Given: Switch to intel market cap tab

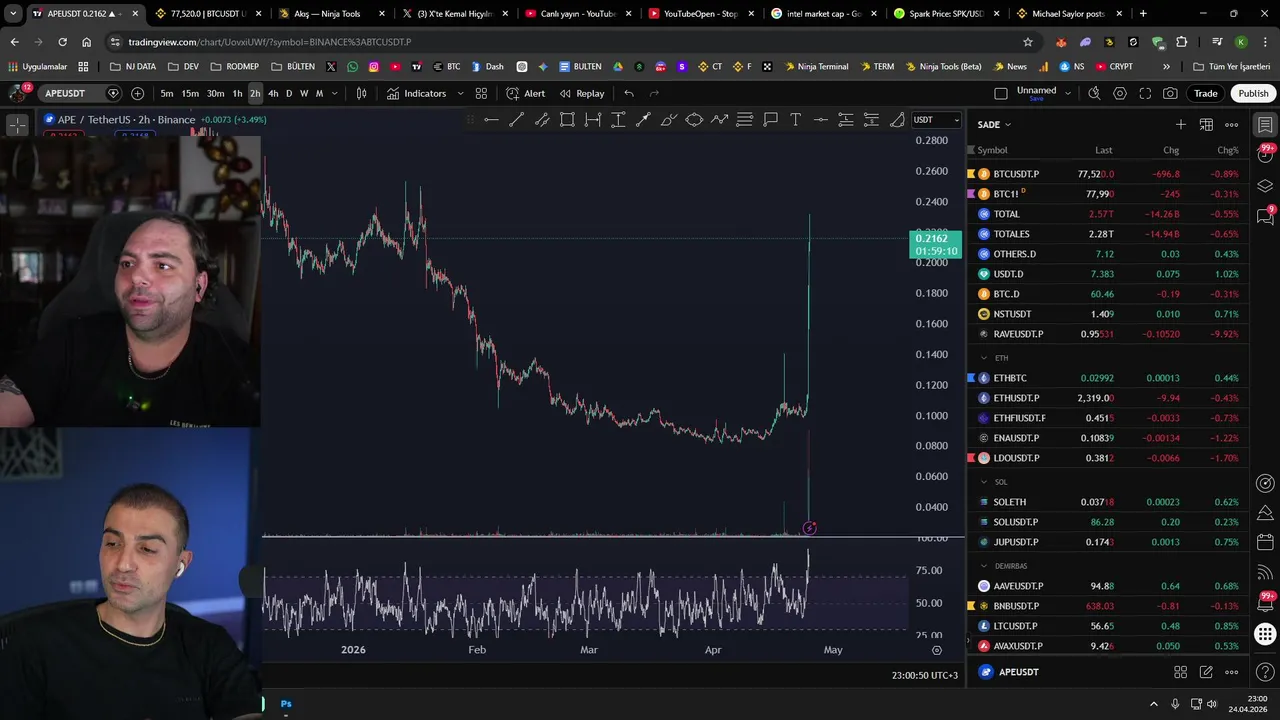Looking at the screenshot, I should click(824, 14).
